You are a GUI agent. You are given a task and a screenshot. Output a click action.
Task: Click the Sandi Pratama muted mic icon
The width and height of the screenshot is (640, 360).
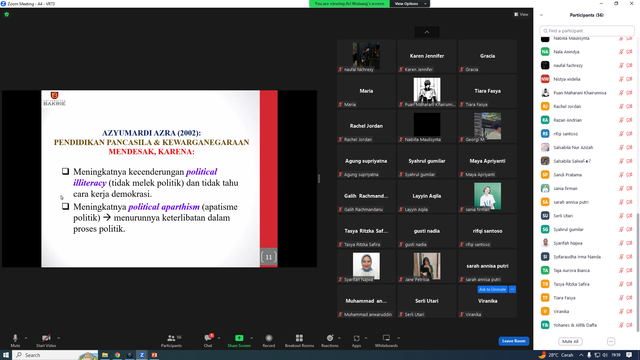pyautogui.click(x=621, y=175)
